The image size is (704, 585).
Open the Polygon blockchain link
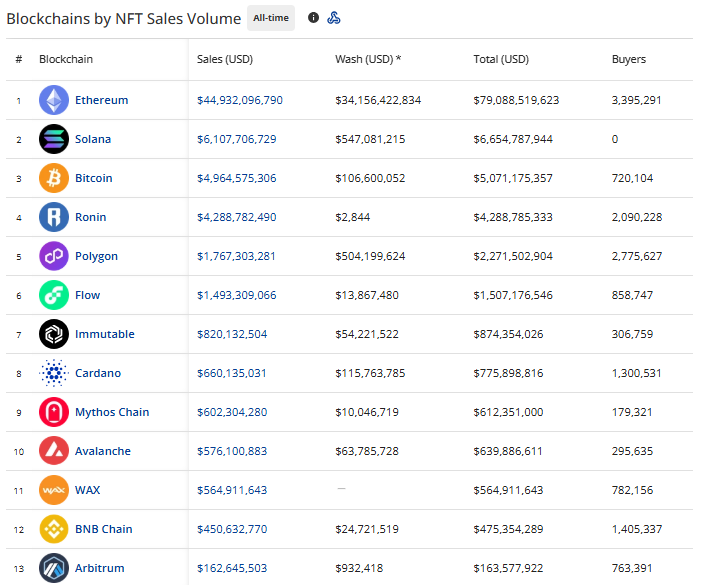pos(96,256)
